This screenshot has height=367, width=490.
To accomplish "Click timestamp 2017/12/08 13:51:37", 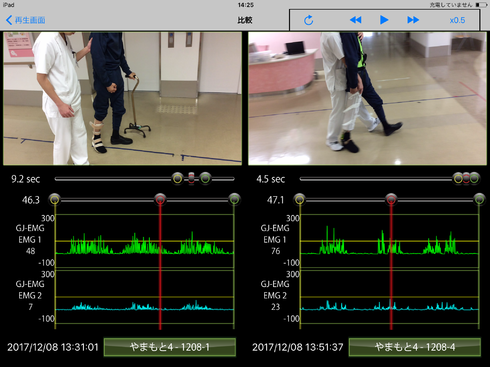I will [x=298, y=347].
